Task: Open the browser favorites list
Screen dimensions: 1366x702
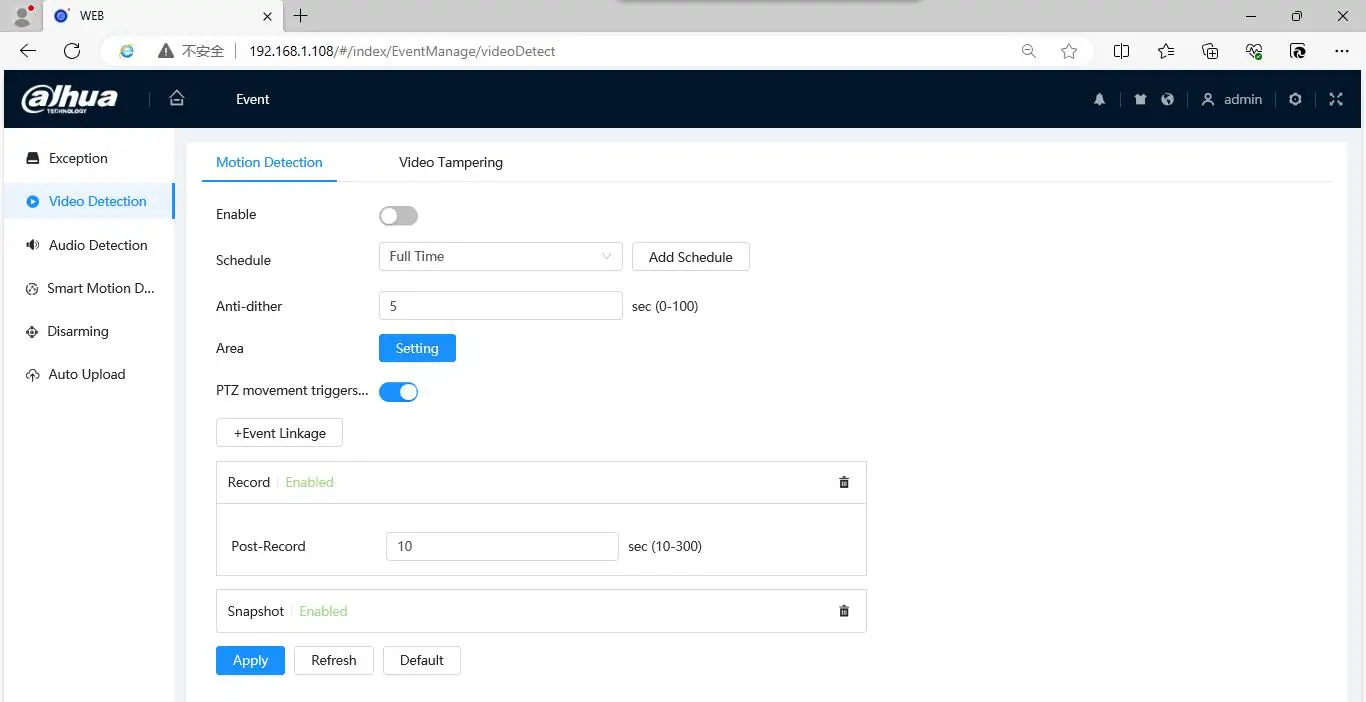Action: [1166, 51]
